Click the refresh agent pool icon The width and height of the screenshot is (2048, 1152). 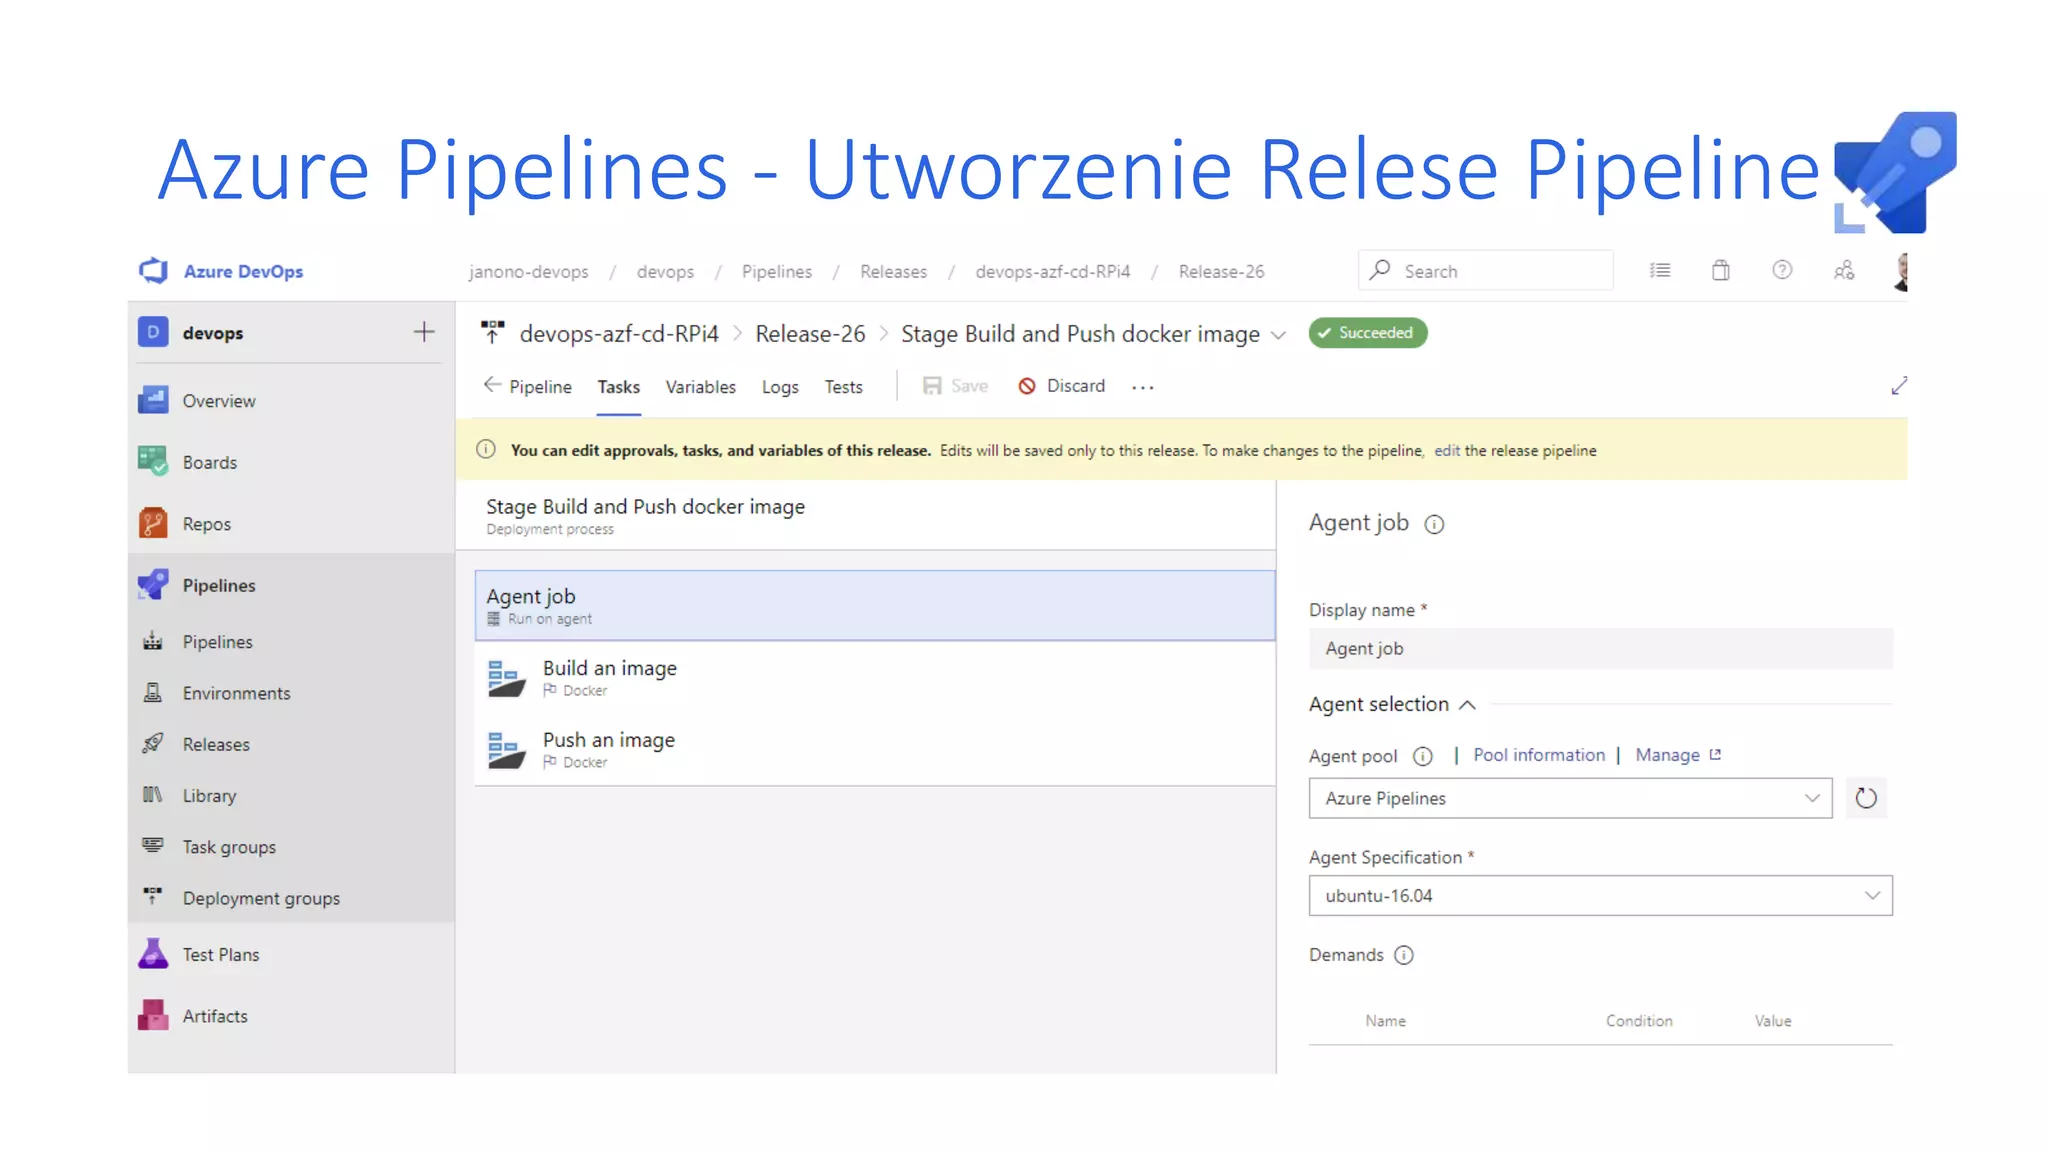click(1866, 798)
